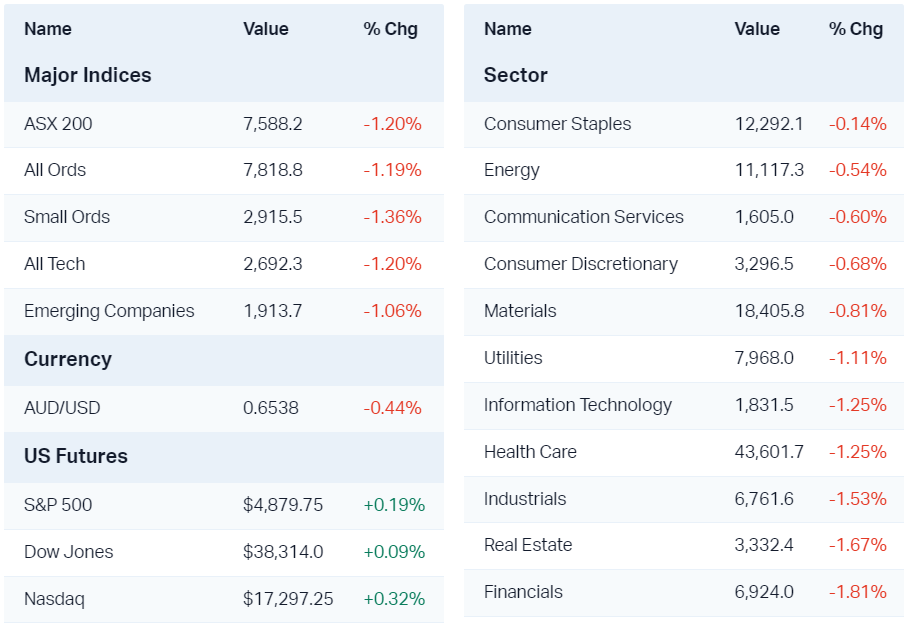Open the Communication Services sector
This screenshot has height=629, width=908.
pyautogui.click(x=583, y=217)
